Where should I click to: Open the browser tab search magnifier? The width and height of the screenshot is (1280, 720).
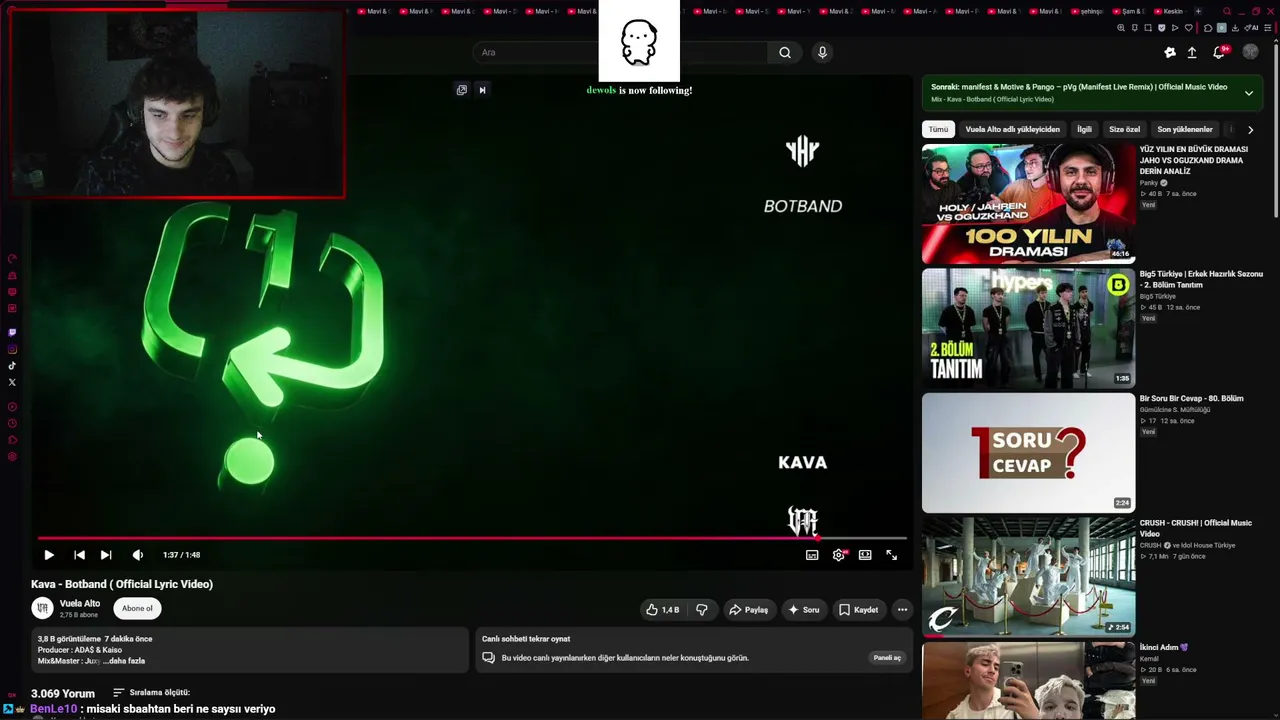1225,12
